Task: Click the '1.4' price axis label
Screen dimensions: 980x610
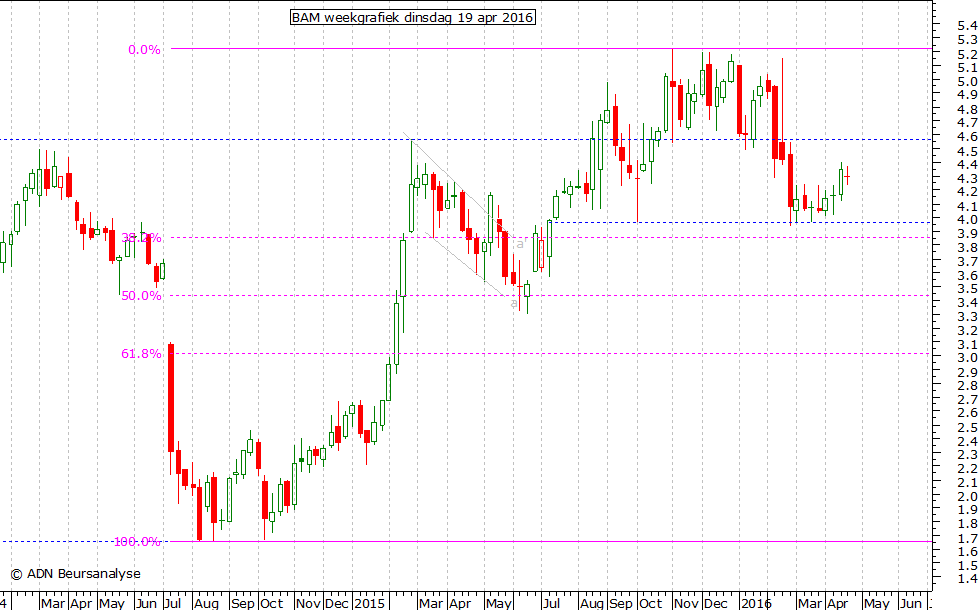Action: pyautogui.click(x=967, y=579)
